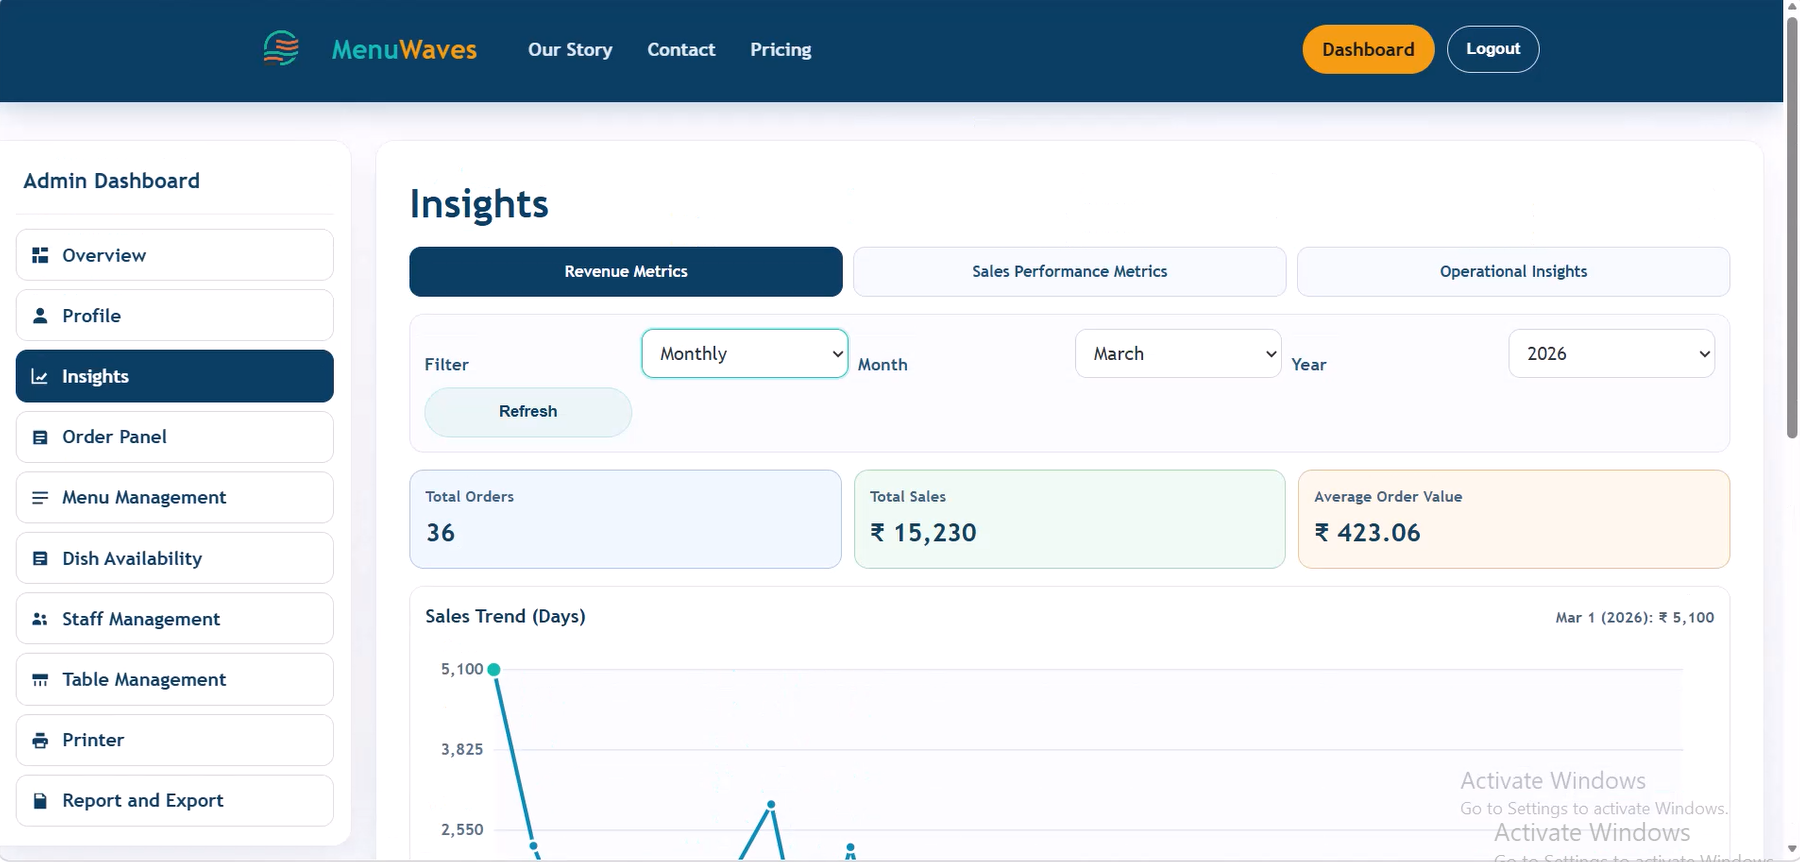Go to Overview in the sidebar
Image resolution: width=1800 pixels, height=862 pixels.
(x=175, y=255)
